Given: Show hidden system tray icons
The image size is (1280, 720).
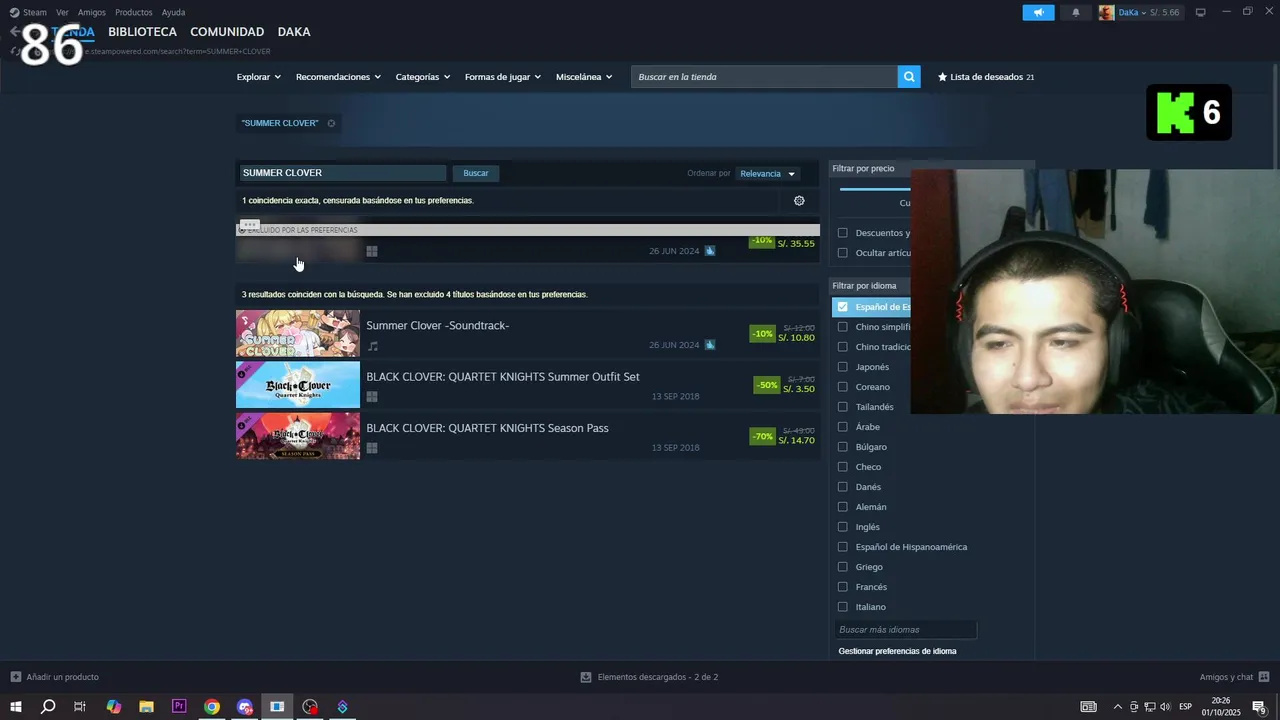Looking at the screenshot, I should click(1117, 707).
